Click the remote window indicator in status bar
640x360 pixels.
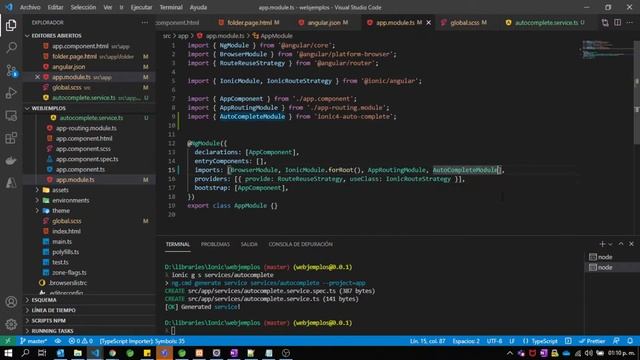[x=7, y=341]
